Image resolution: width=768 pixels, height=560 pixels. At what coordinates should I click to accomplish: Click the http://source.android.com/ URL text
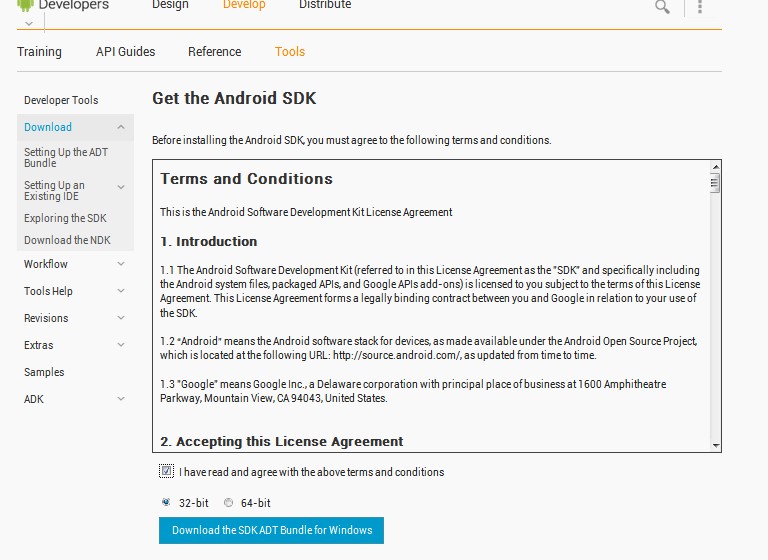pos(397,355)
